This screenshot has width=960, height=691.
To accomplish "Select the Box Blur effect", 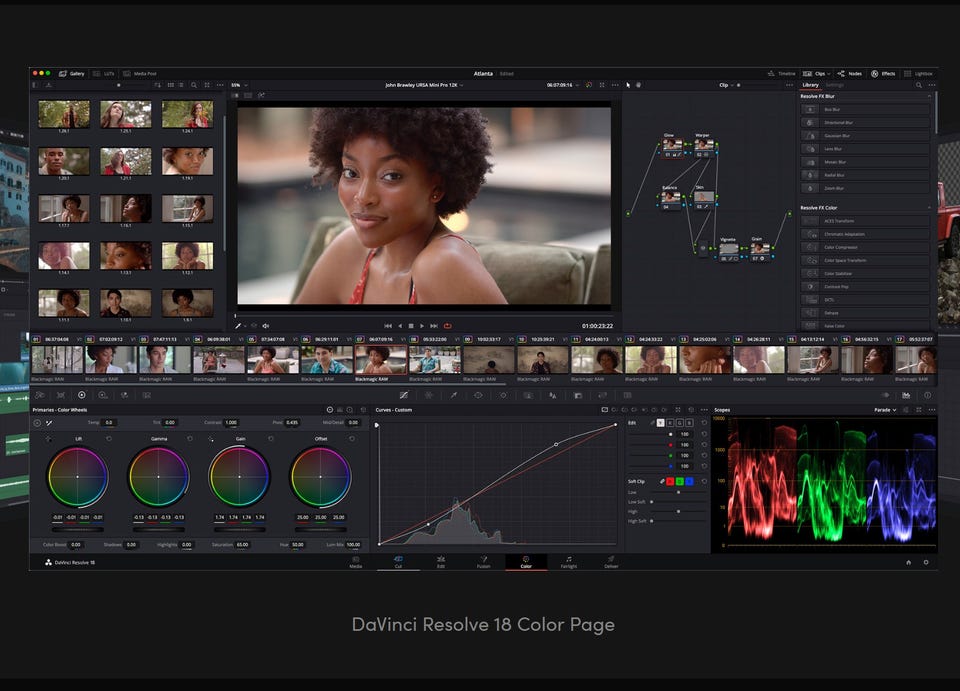I will (x=865, y=109).
